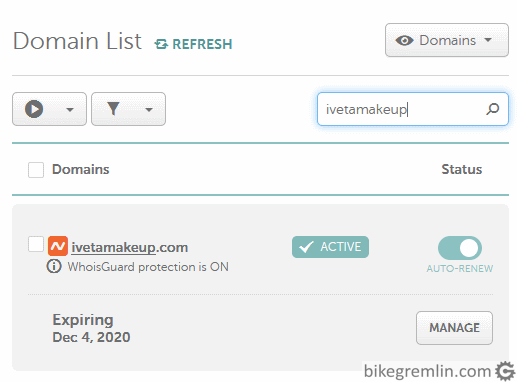The width and height of the screenshot is (517, 382).
Task: Click the bikegremlin gear logo
Action: click(505, 371)
